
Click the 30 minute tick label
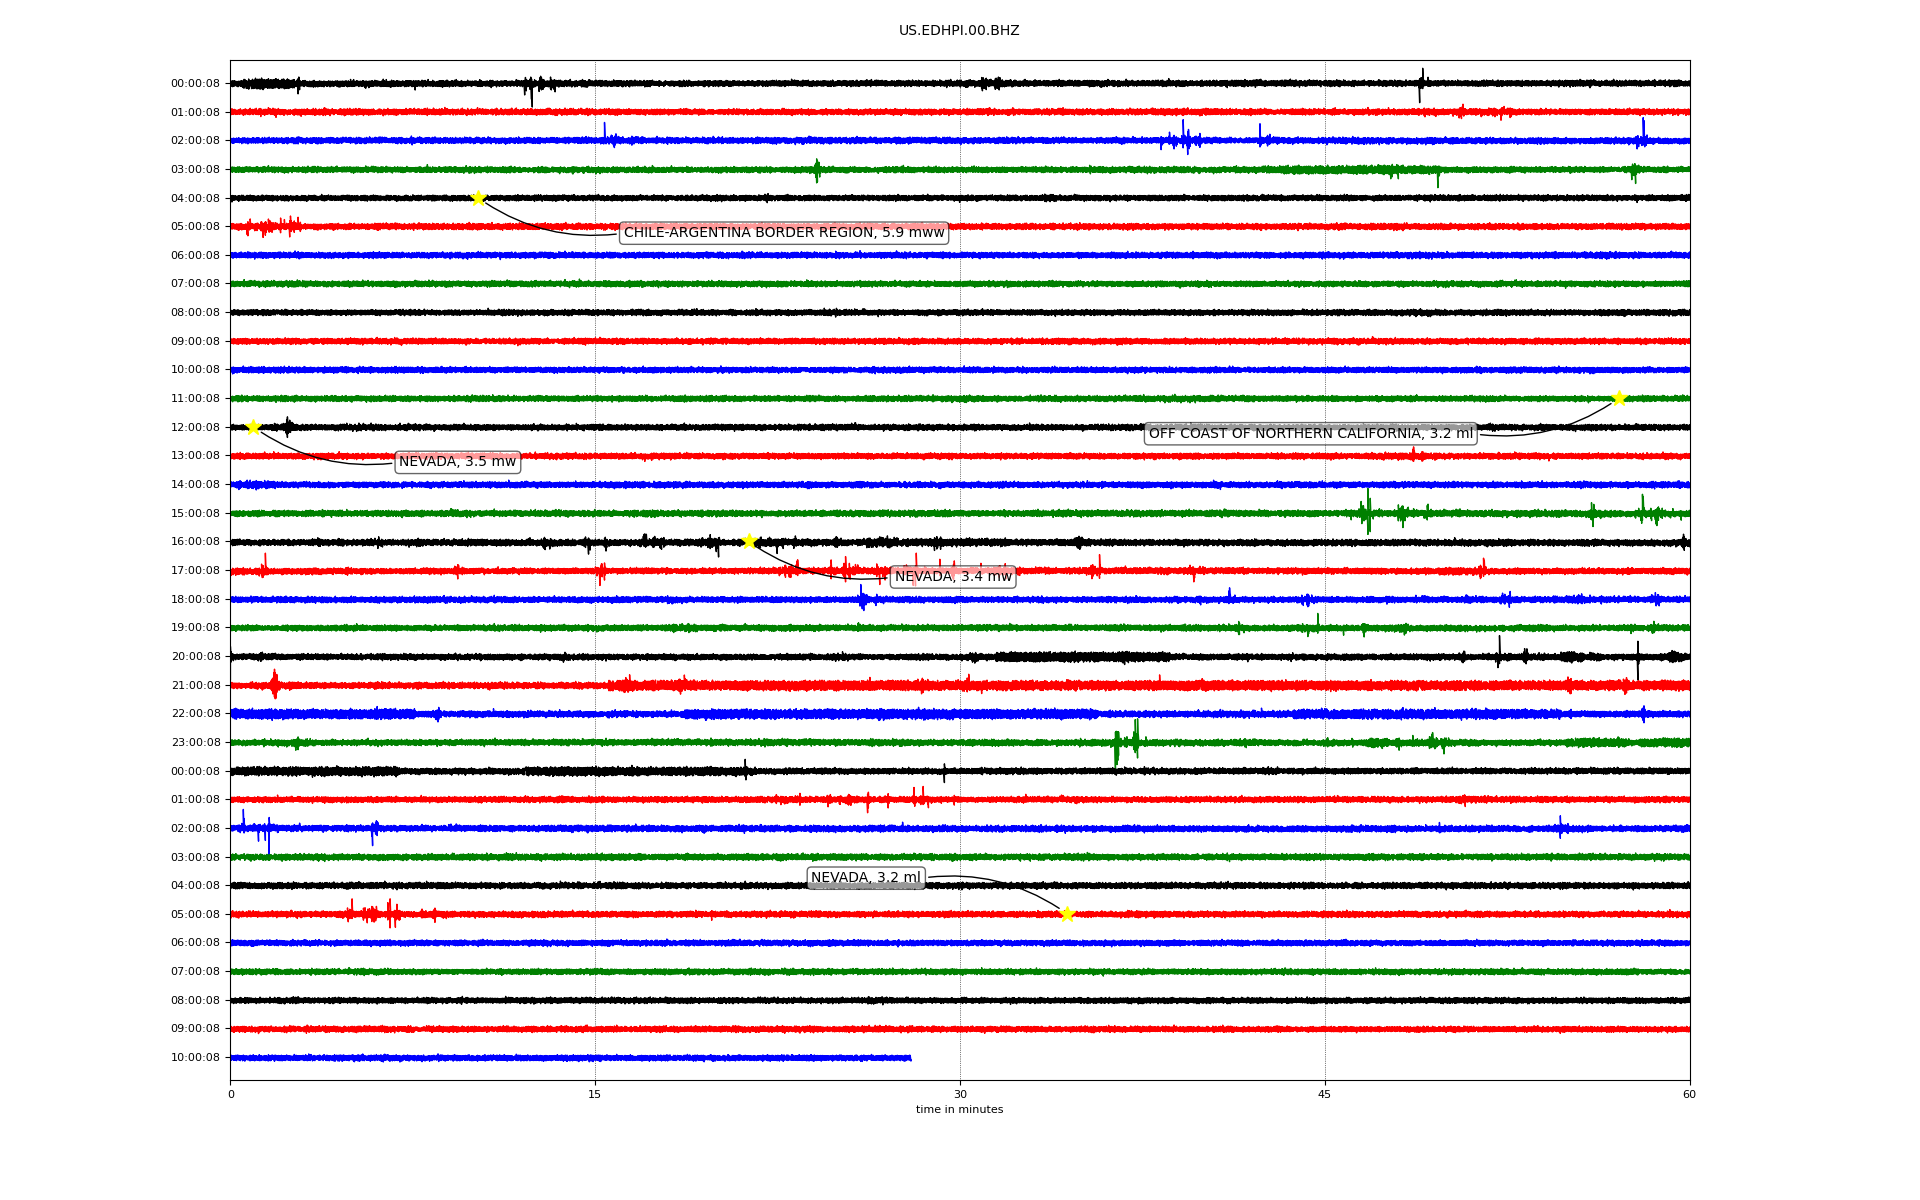960,1094
